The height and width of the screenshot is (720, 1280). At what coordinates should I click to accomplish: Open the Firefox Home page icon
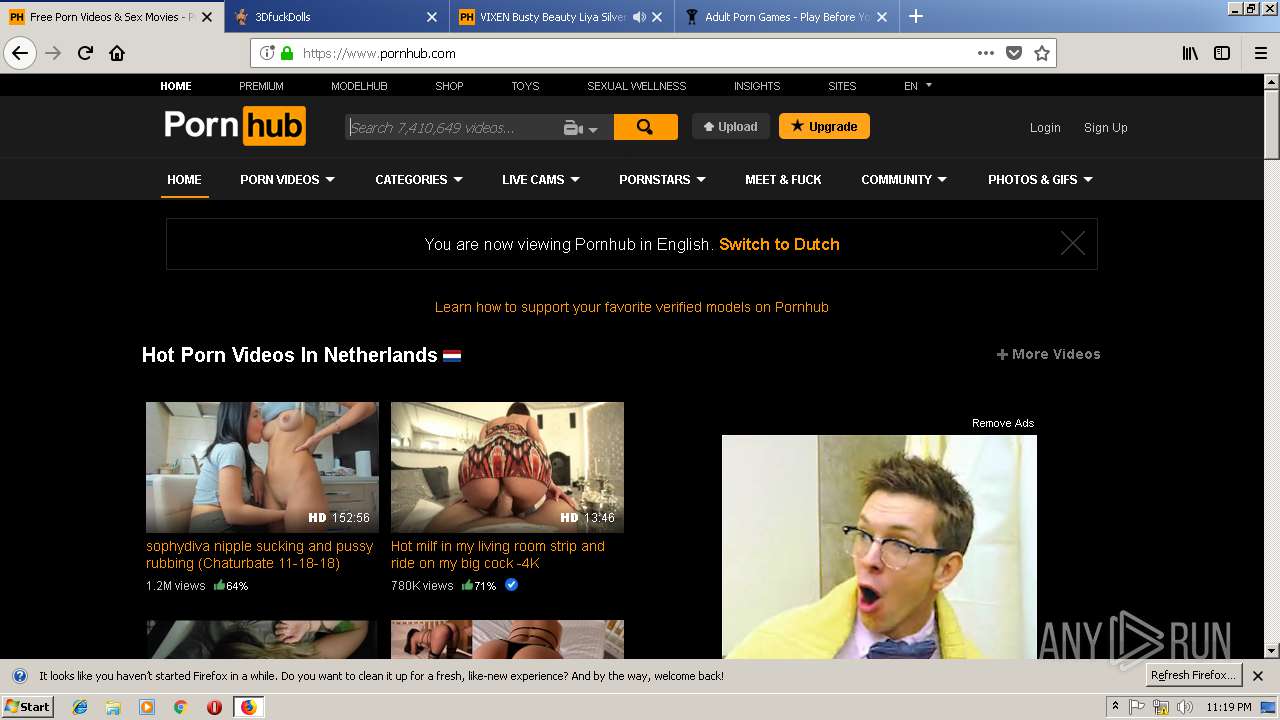(117, 53)
